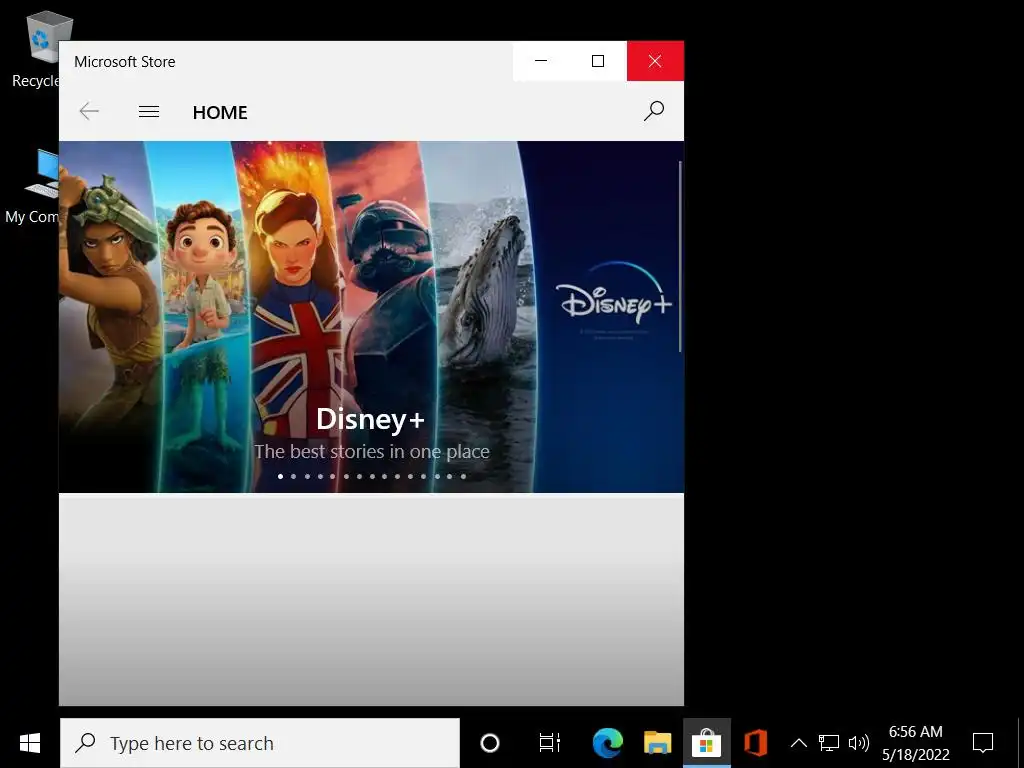Click the taskbar search box

pyautogui.click(x=260, y=743)
